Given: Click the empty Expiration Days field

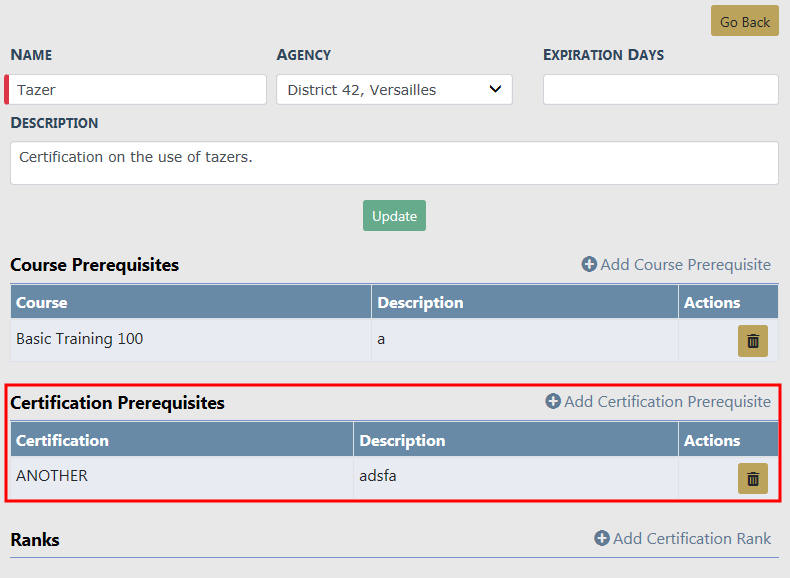Looking at the screenshot, I should (x=660, y=90).
